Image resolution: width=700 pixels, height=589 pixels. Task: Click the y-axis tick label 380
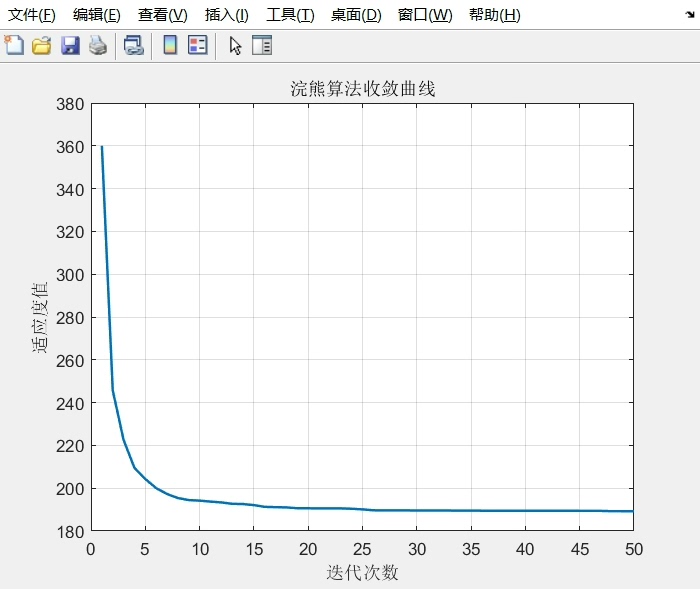[x=70, y=104]
